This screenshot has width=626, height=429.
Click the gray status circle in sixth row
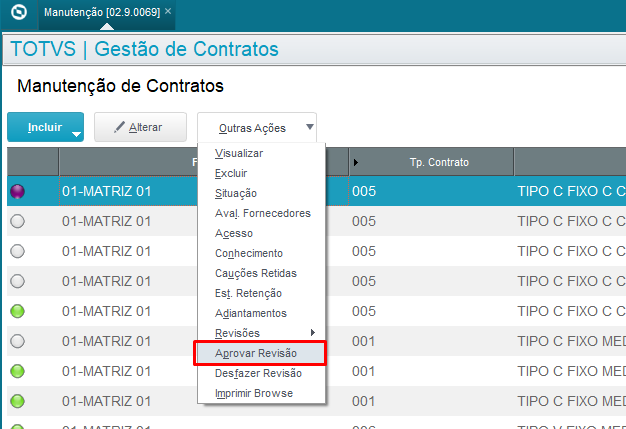18,341
